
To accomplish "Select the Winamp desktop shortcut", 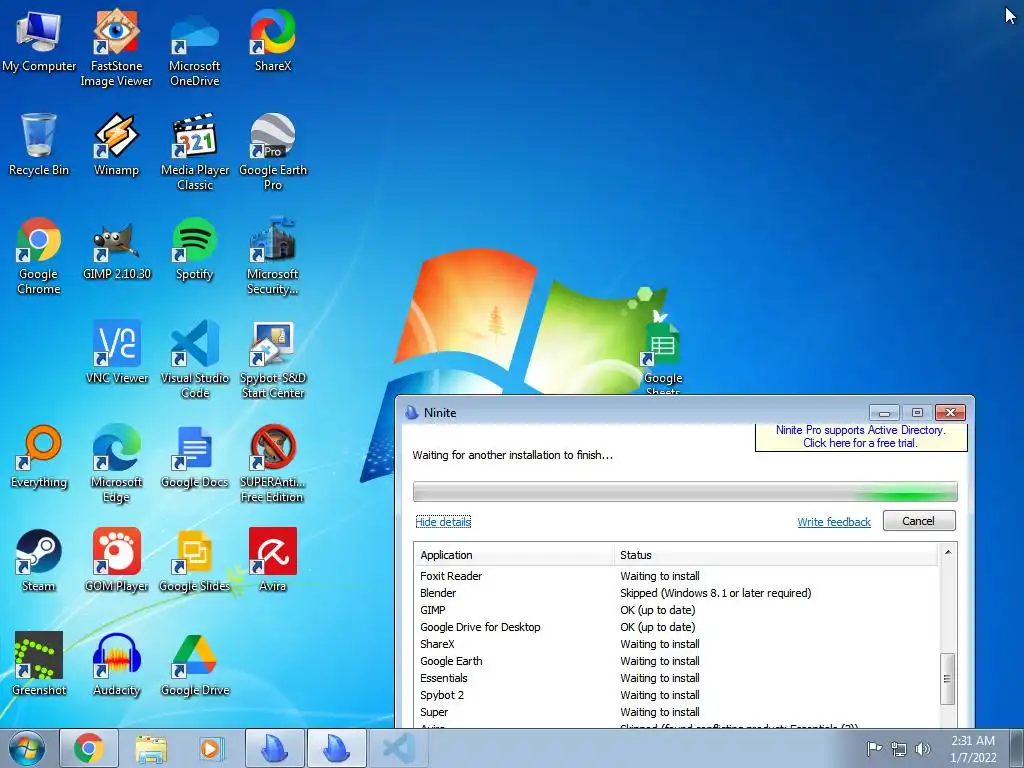I will click(116, 144).
